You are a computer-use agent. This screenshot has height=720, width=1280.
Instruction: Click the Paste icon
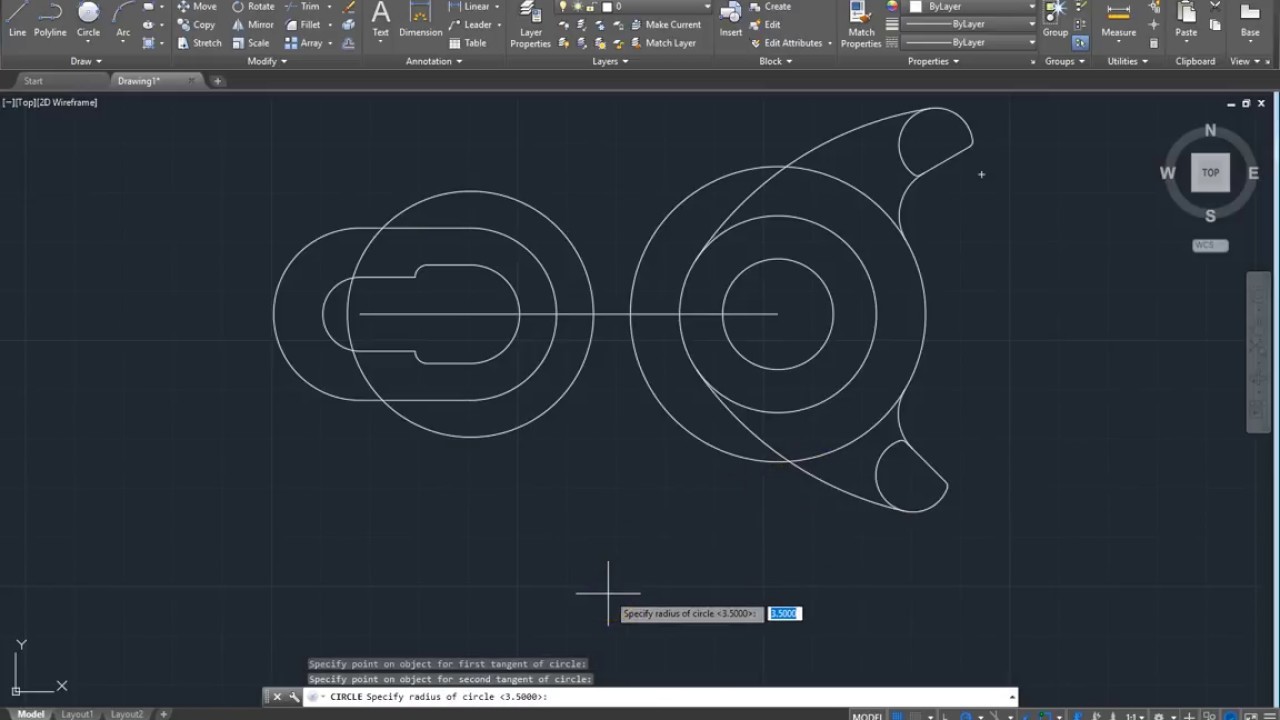[x=1186, y=19]
